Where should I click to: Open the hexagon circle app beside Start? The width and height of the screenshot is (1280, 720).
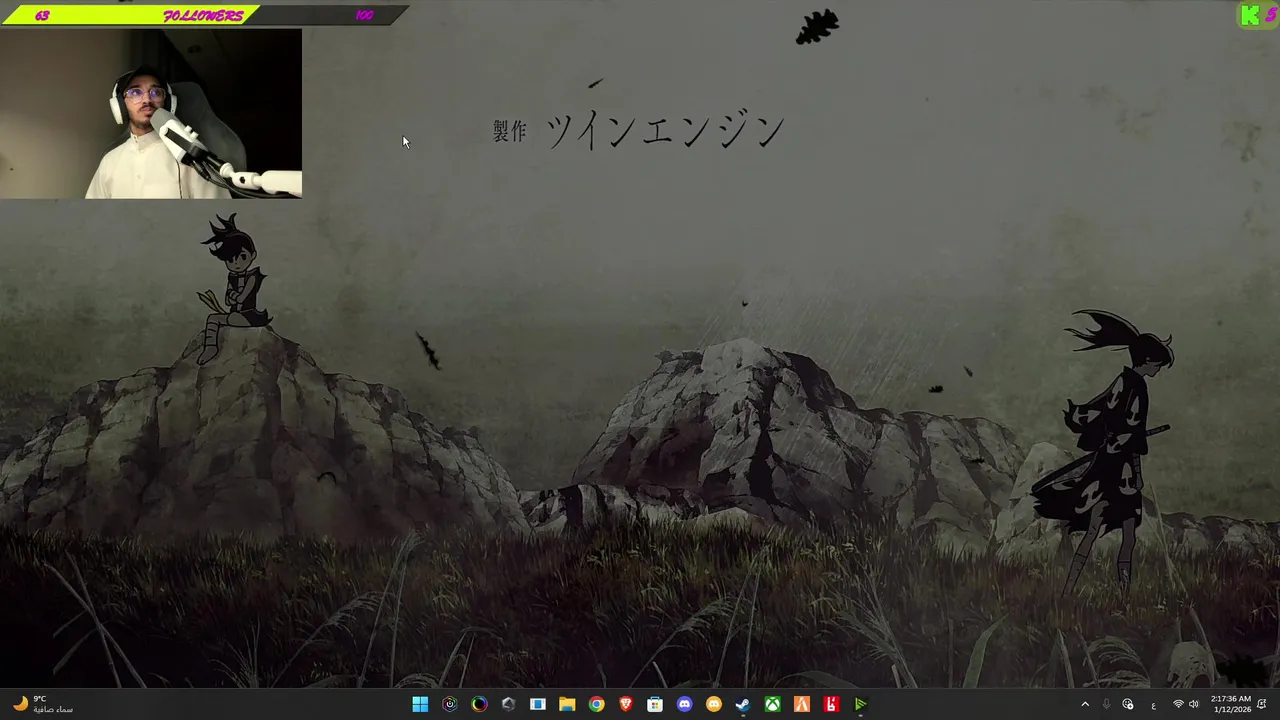450,704
